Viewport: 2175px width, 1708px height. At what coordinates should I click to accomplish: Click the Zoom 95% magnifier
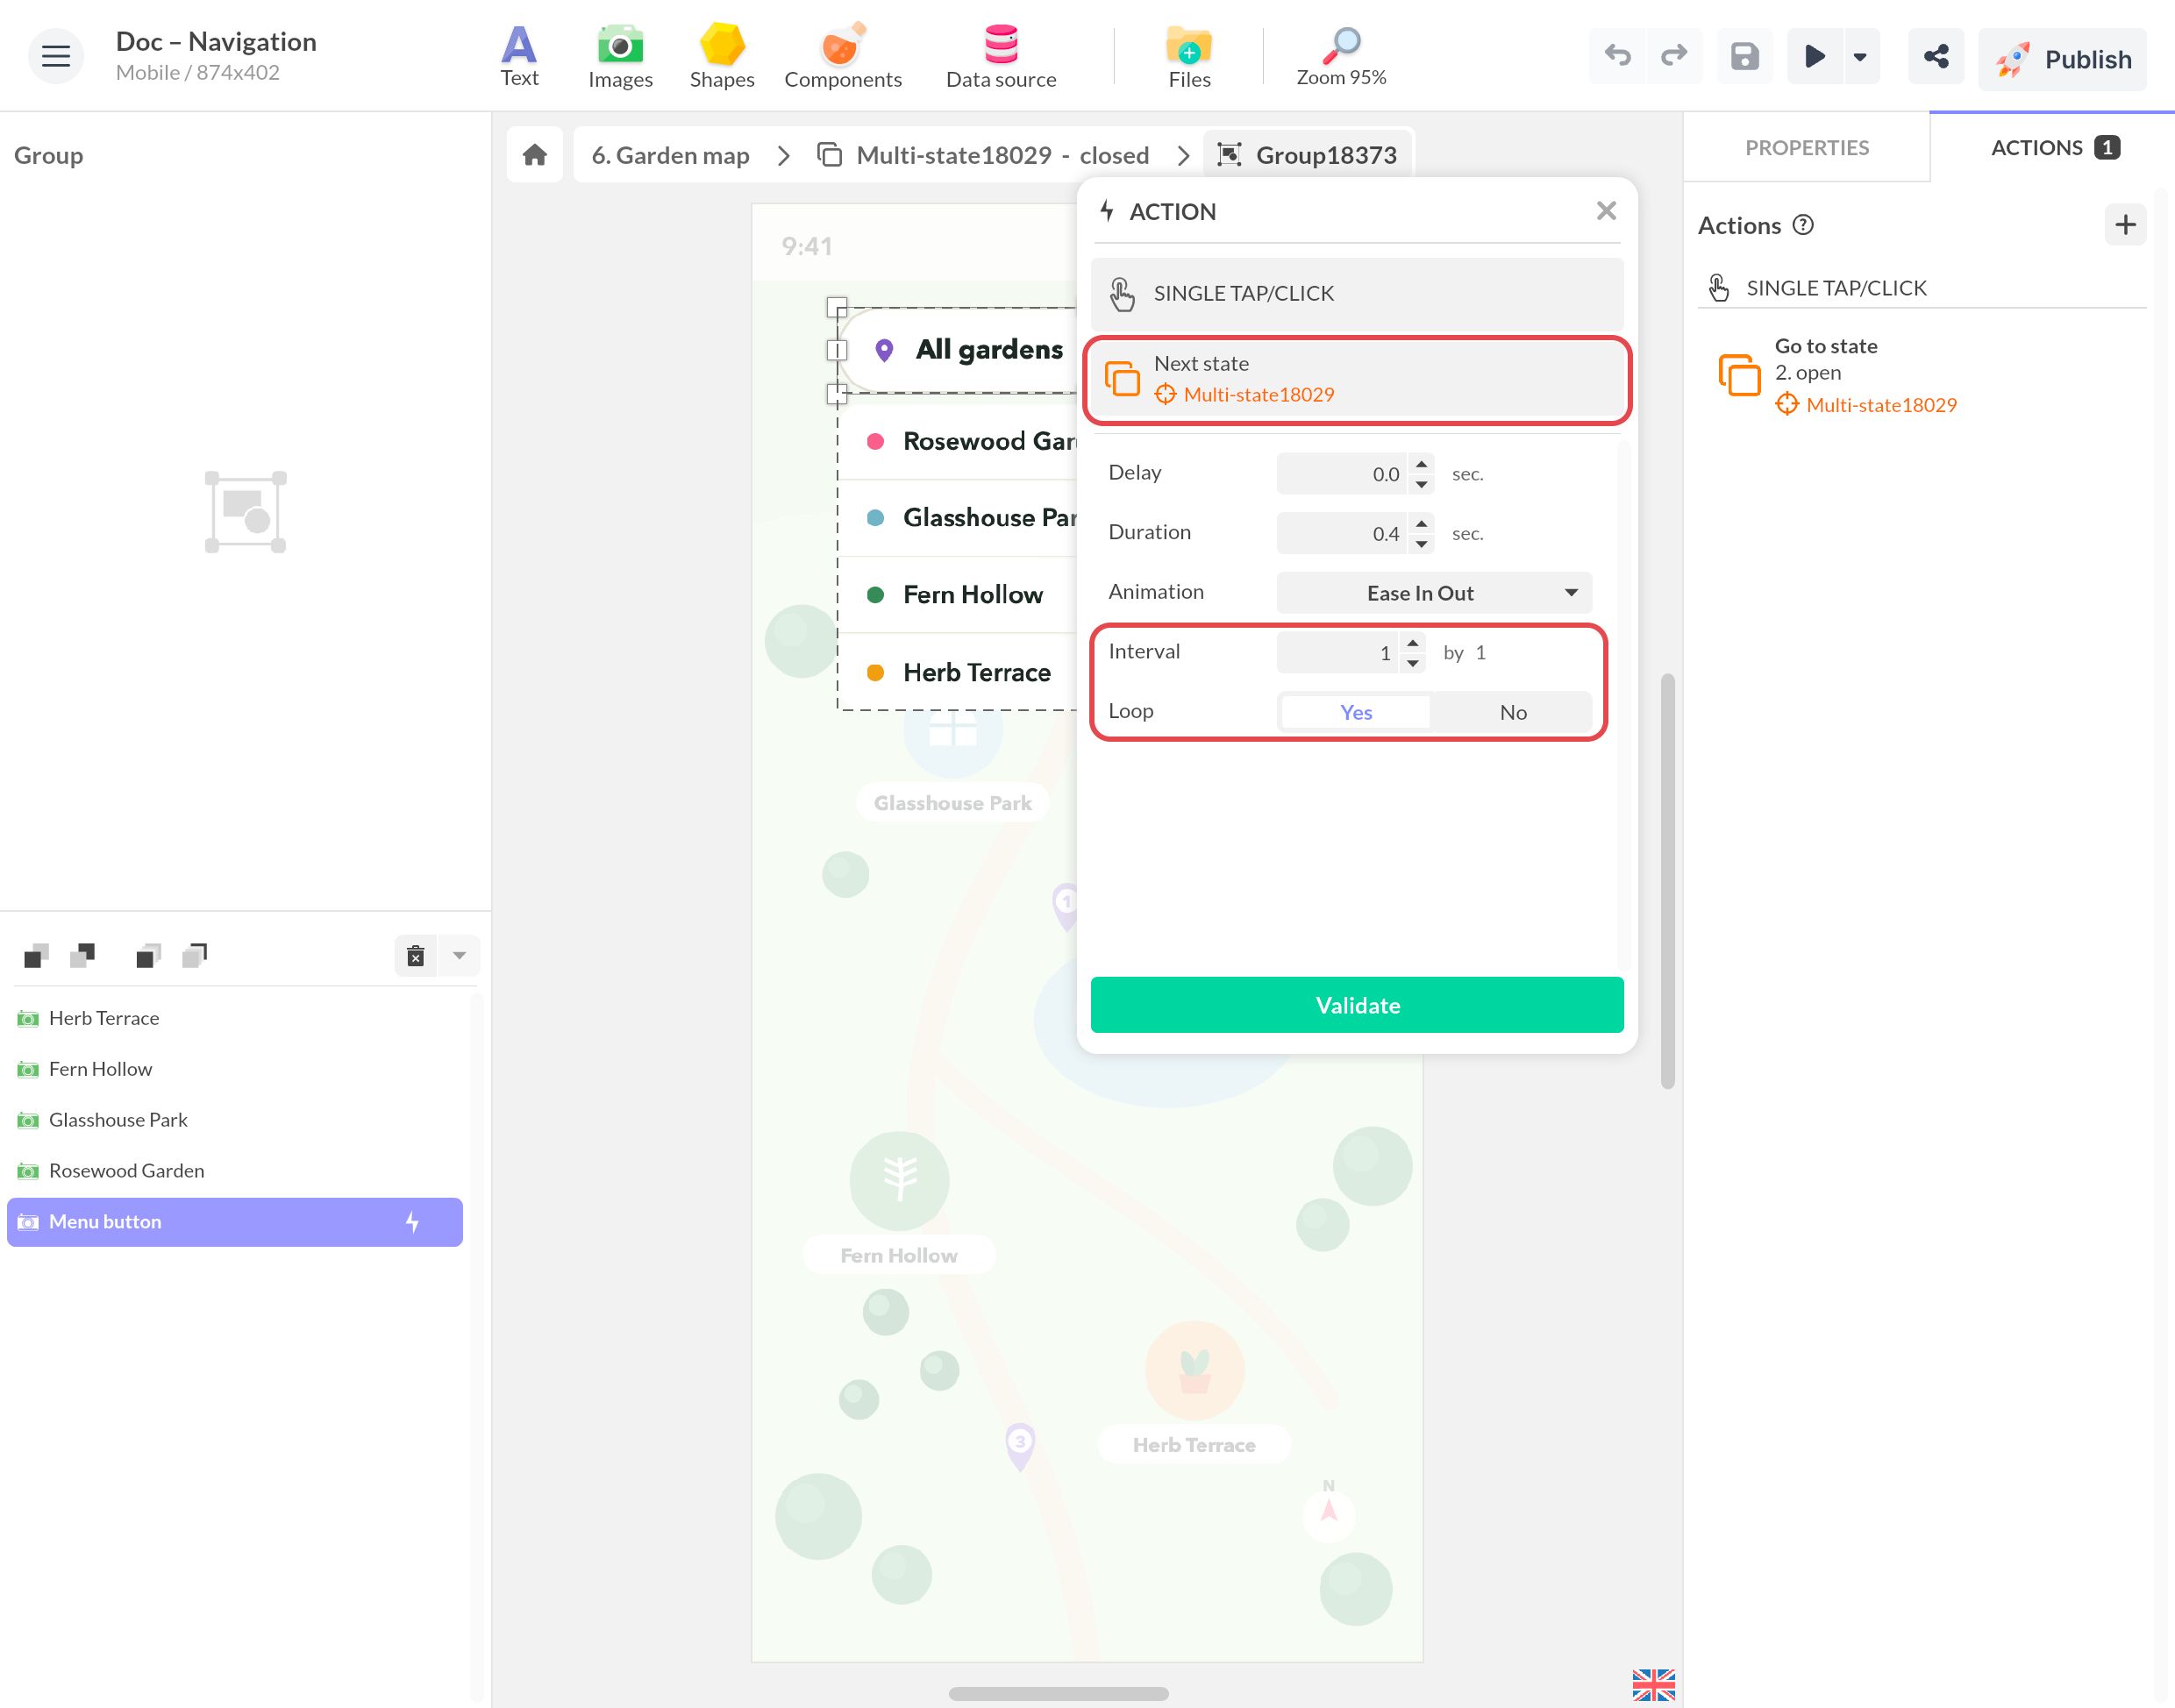[x=1341, y=57]
